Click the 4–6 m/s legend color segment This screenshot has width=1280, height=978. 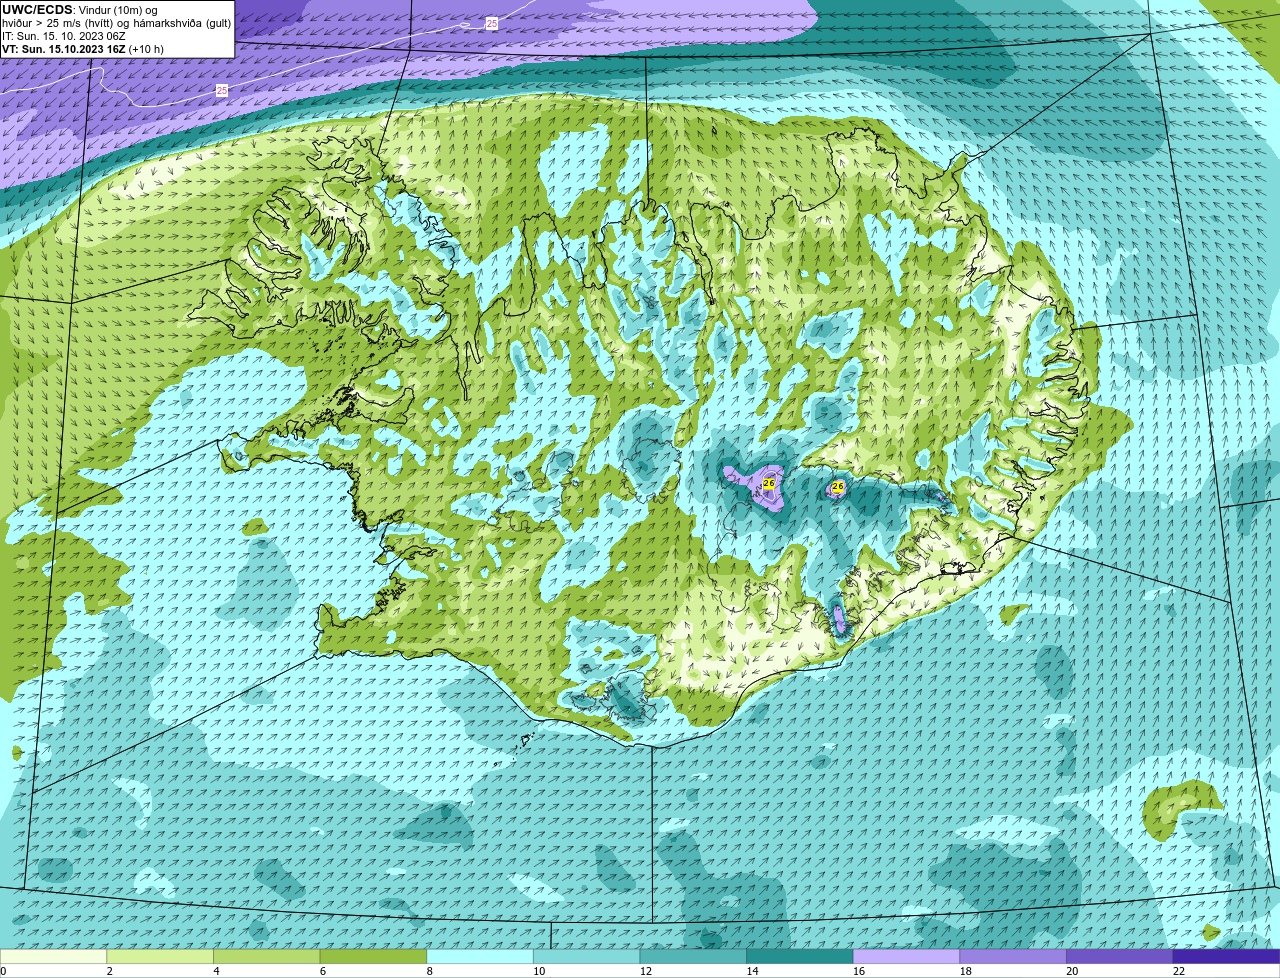tap(266, 956)
